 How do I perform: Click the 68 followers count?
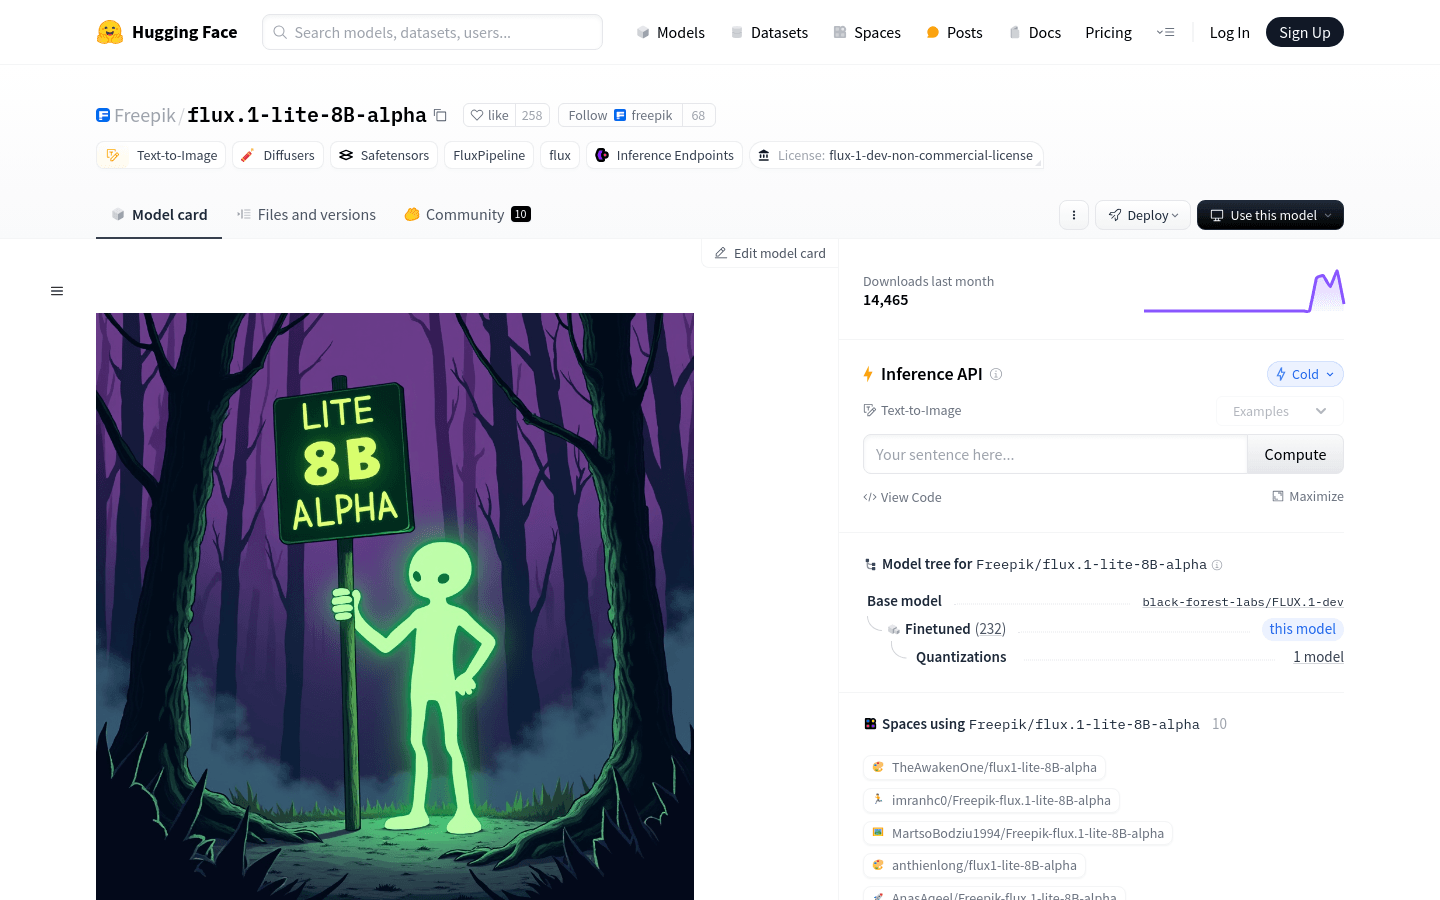point(698,115)
